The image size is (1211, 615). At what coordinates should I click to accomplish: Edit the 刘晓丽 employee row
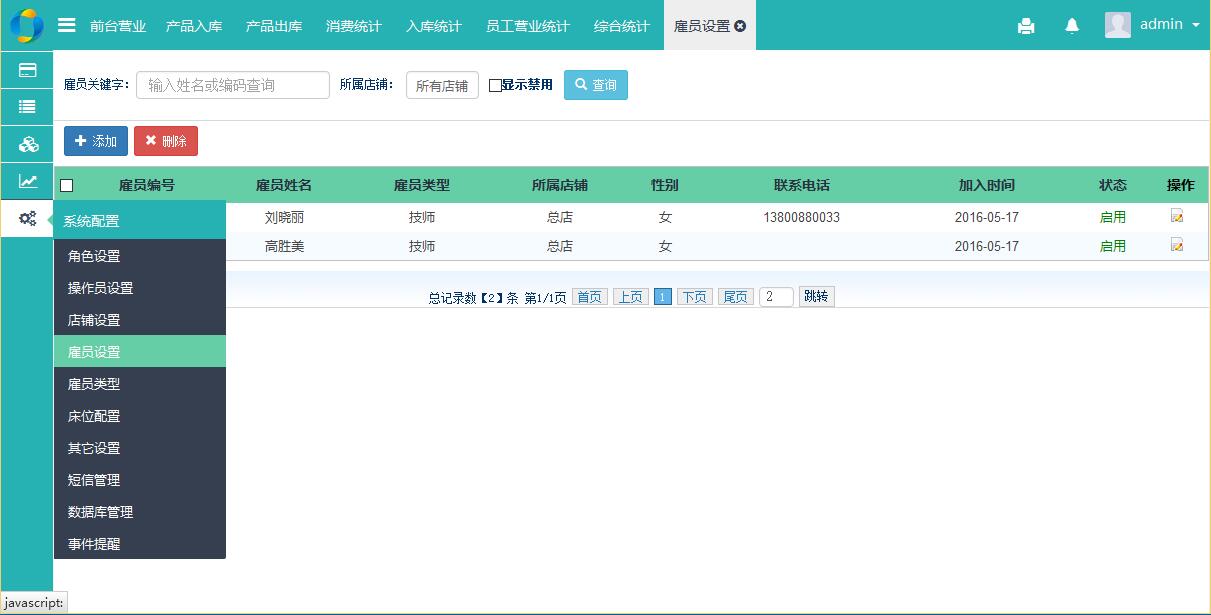(x=1177, y=216)
